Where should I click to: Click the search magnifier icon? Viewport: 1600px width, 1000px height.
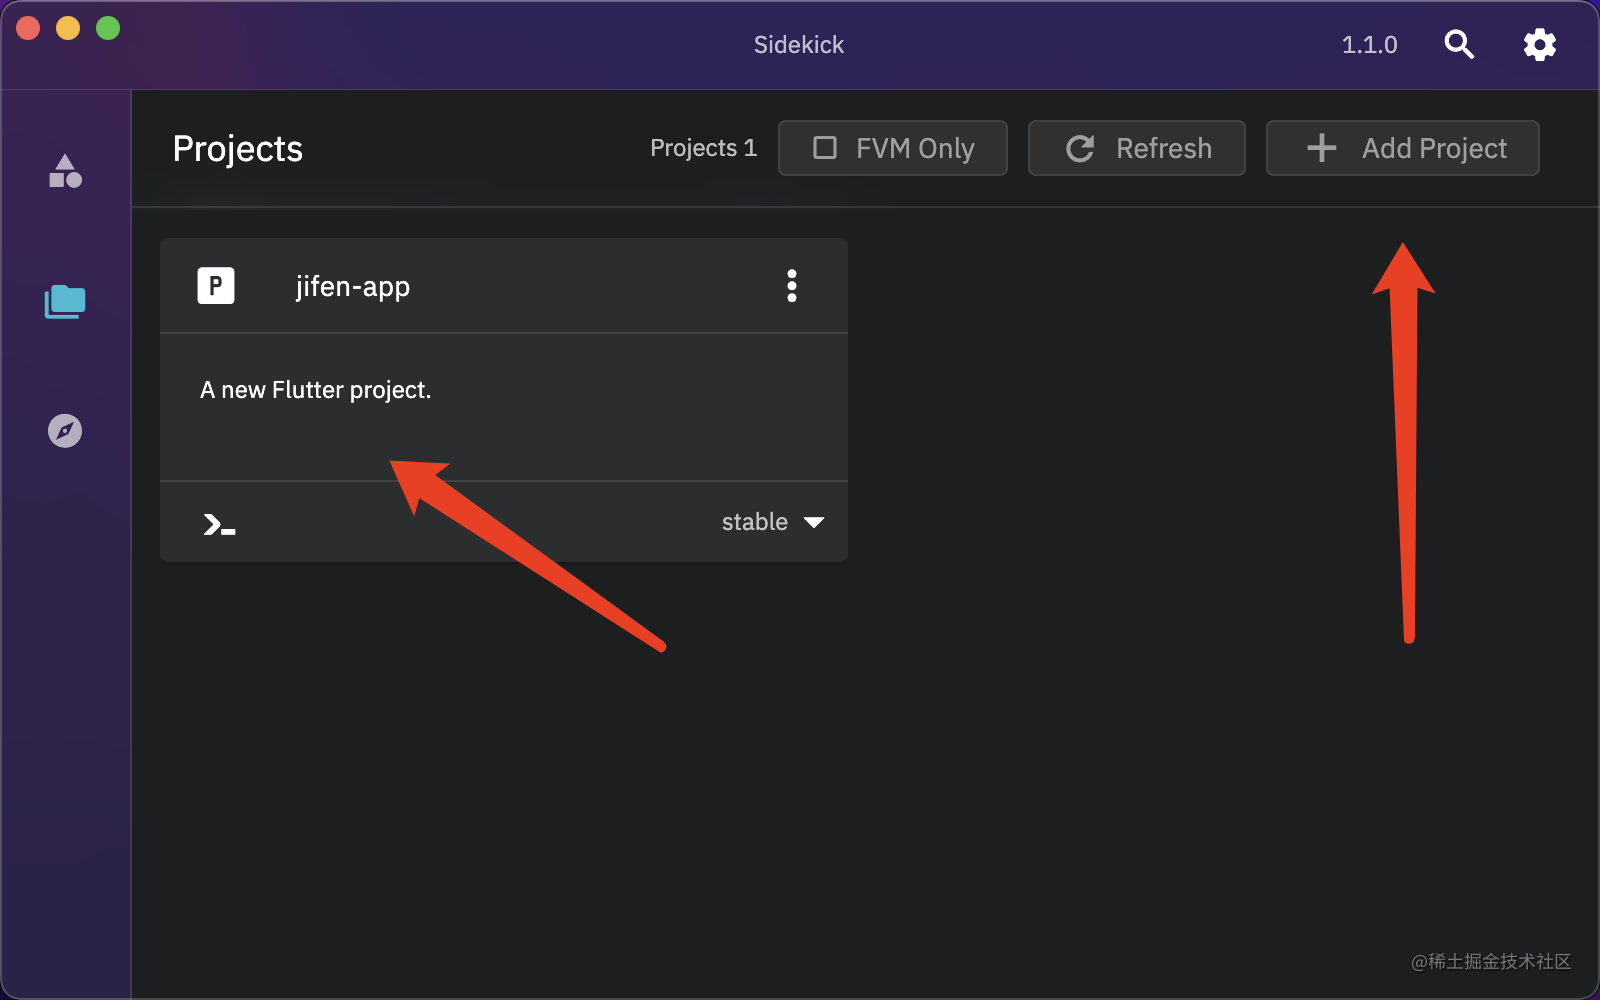[x=1459, y=44]
